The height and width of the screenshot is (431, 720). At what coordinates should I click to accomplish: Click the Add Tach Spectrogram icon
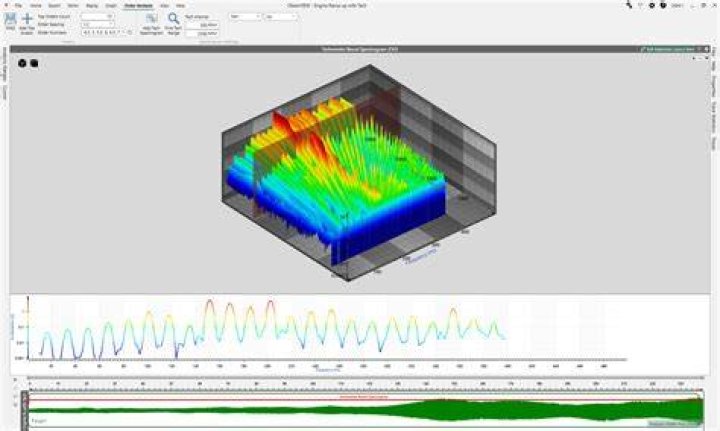151,19
